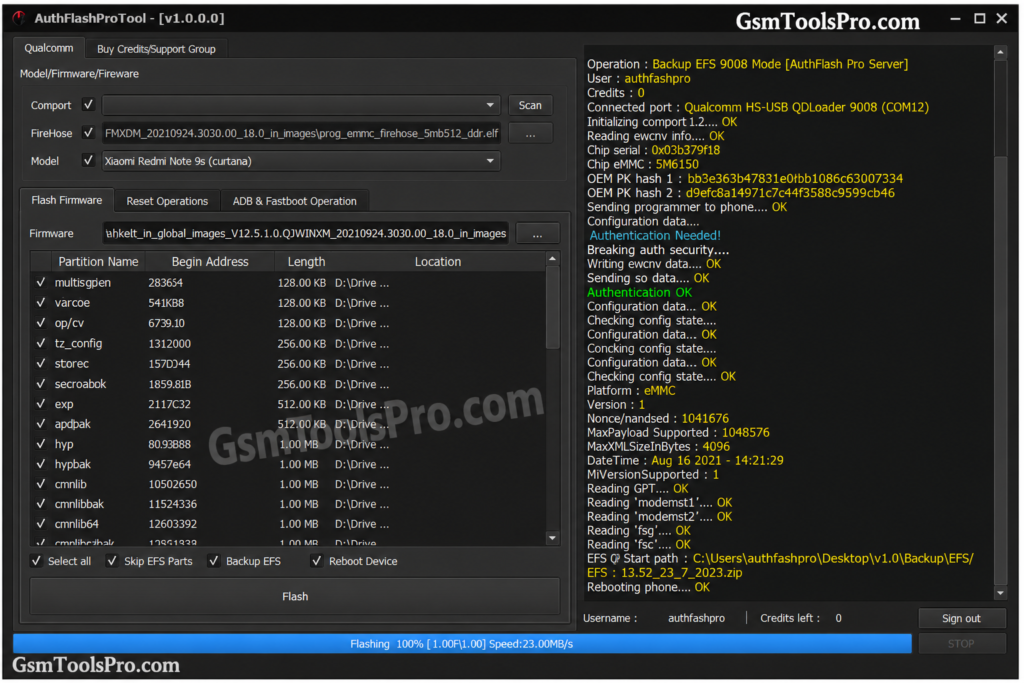Uncheck the varcoe partition
Image resolution: width=1024 pixels, height=683 pixels.
tap(40, 303)
